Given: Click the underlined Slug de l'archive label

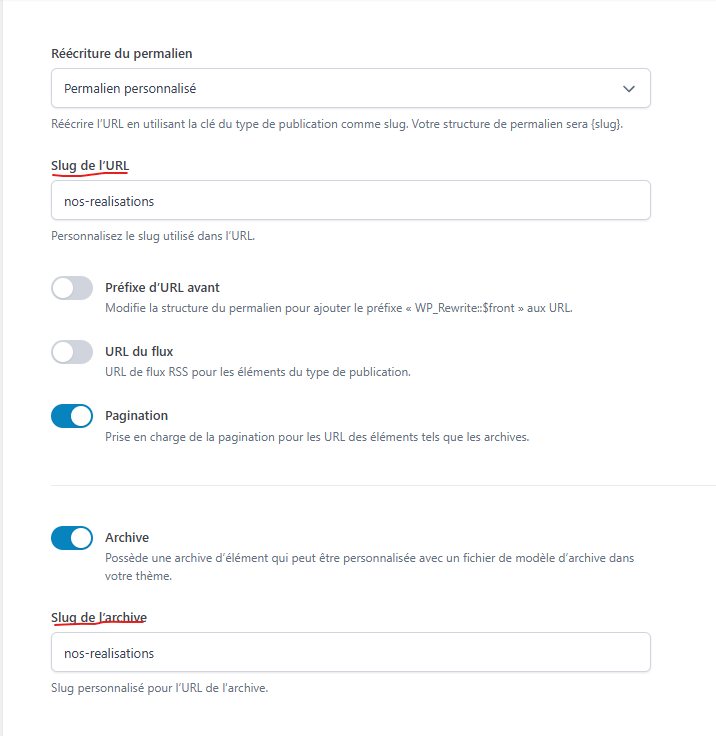Looking at the screenshot, I should (x=99, y=617).
